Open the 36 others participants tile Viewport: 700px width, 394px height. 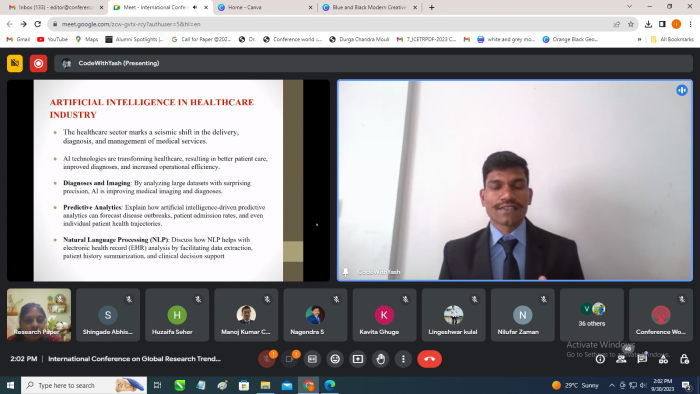(592, 315)
